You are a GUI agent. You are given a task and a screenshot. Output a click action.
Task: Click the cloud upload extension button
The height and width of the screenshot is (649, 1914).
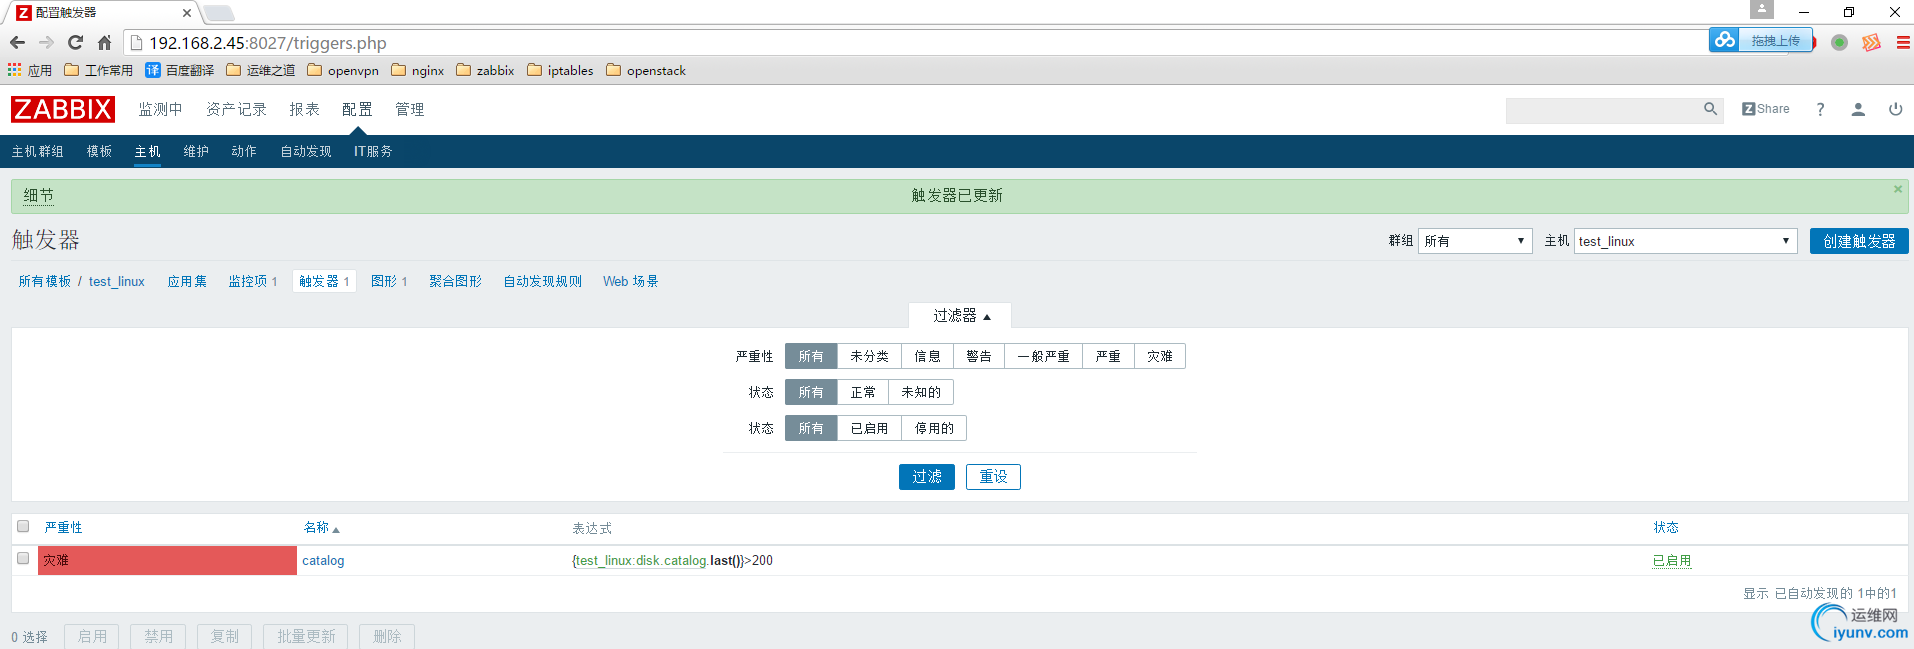[x=1760, y=40]
